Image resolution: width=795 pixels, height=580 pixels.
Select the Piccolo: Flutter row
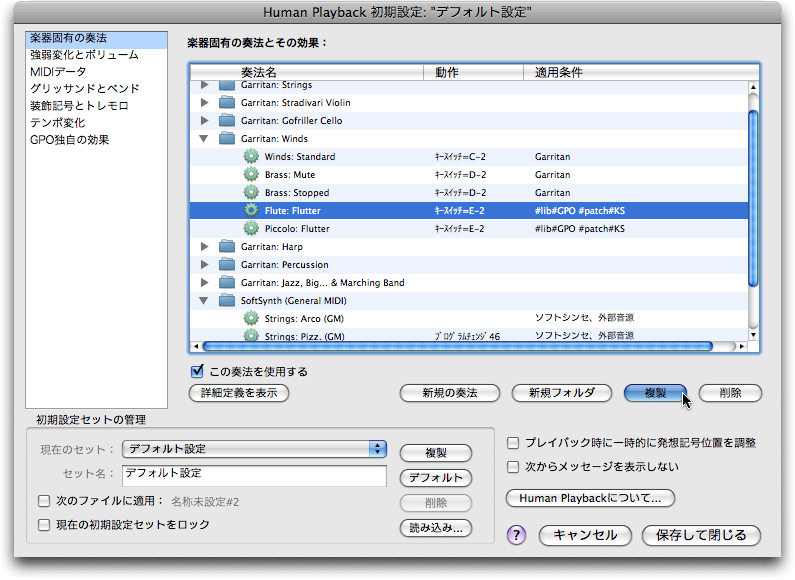469,229
